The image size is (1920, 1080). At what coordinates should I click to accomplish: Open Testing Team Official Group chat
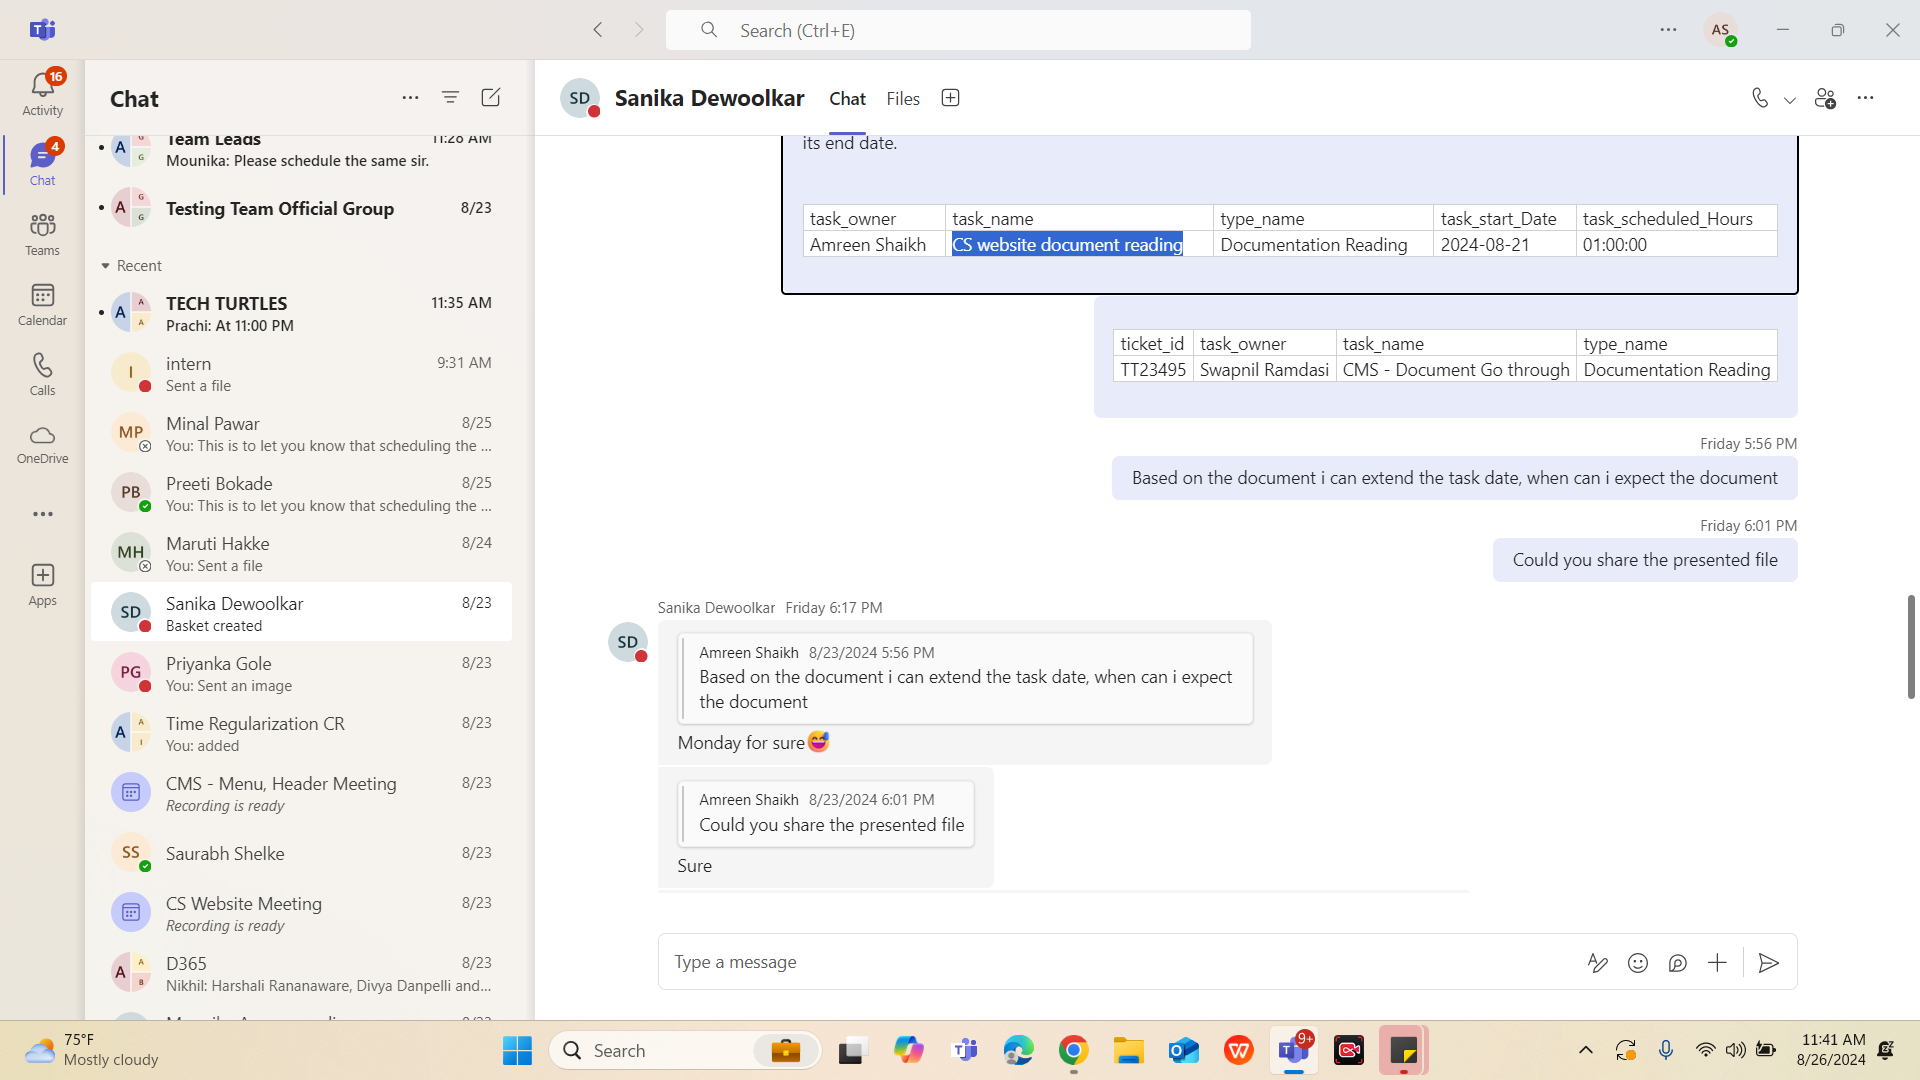[301, 208]
